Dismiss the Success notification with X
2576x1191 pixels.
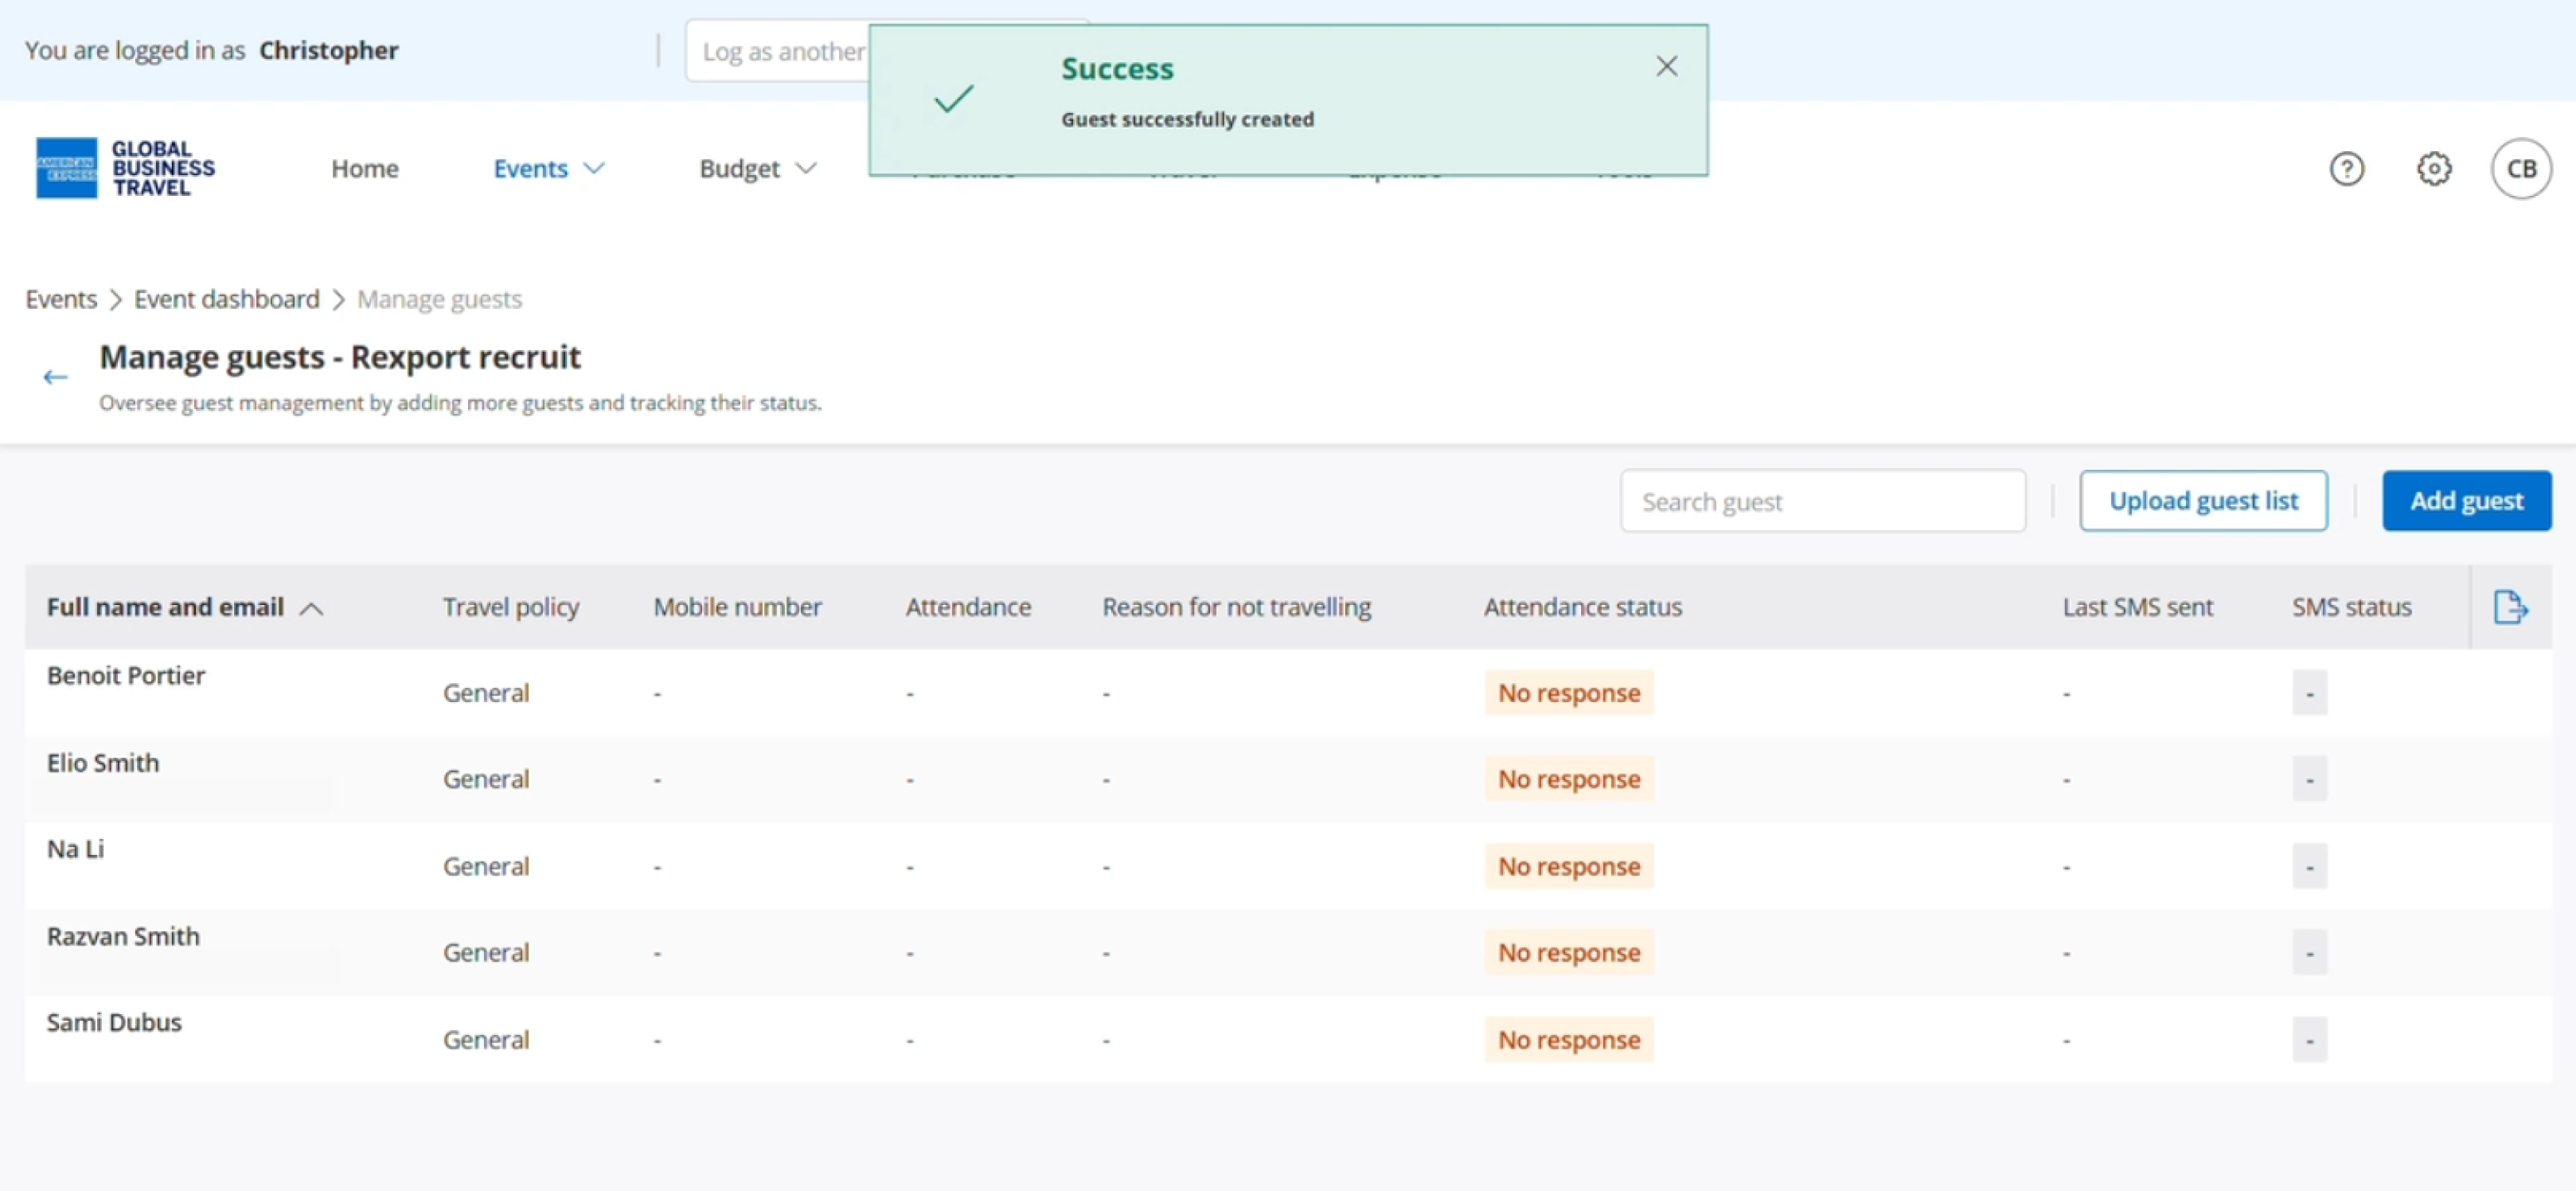1666,67
